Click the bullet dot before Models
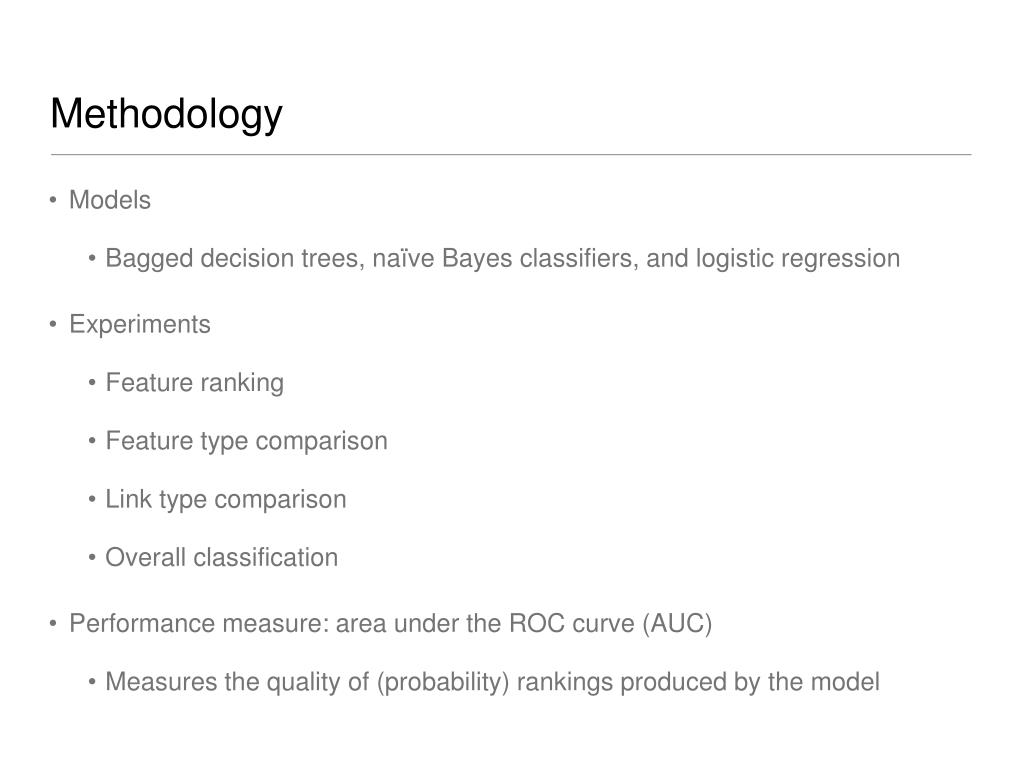This screenshot has height=767, width=1023. [x=53, y=200]
